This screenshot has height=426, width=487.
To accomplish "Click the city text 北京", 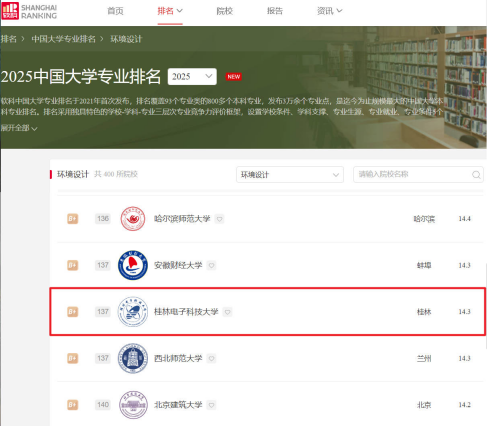I will coord(424,405).
